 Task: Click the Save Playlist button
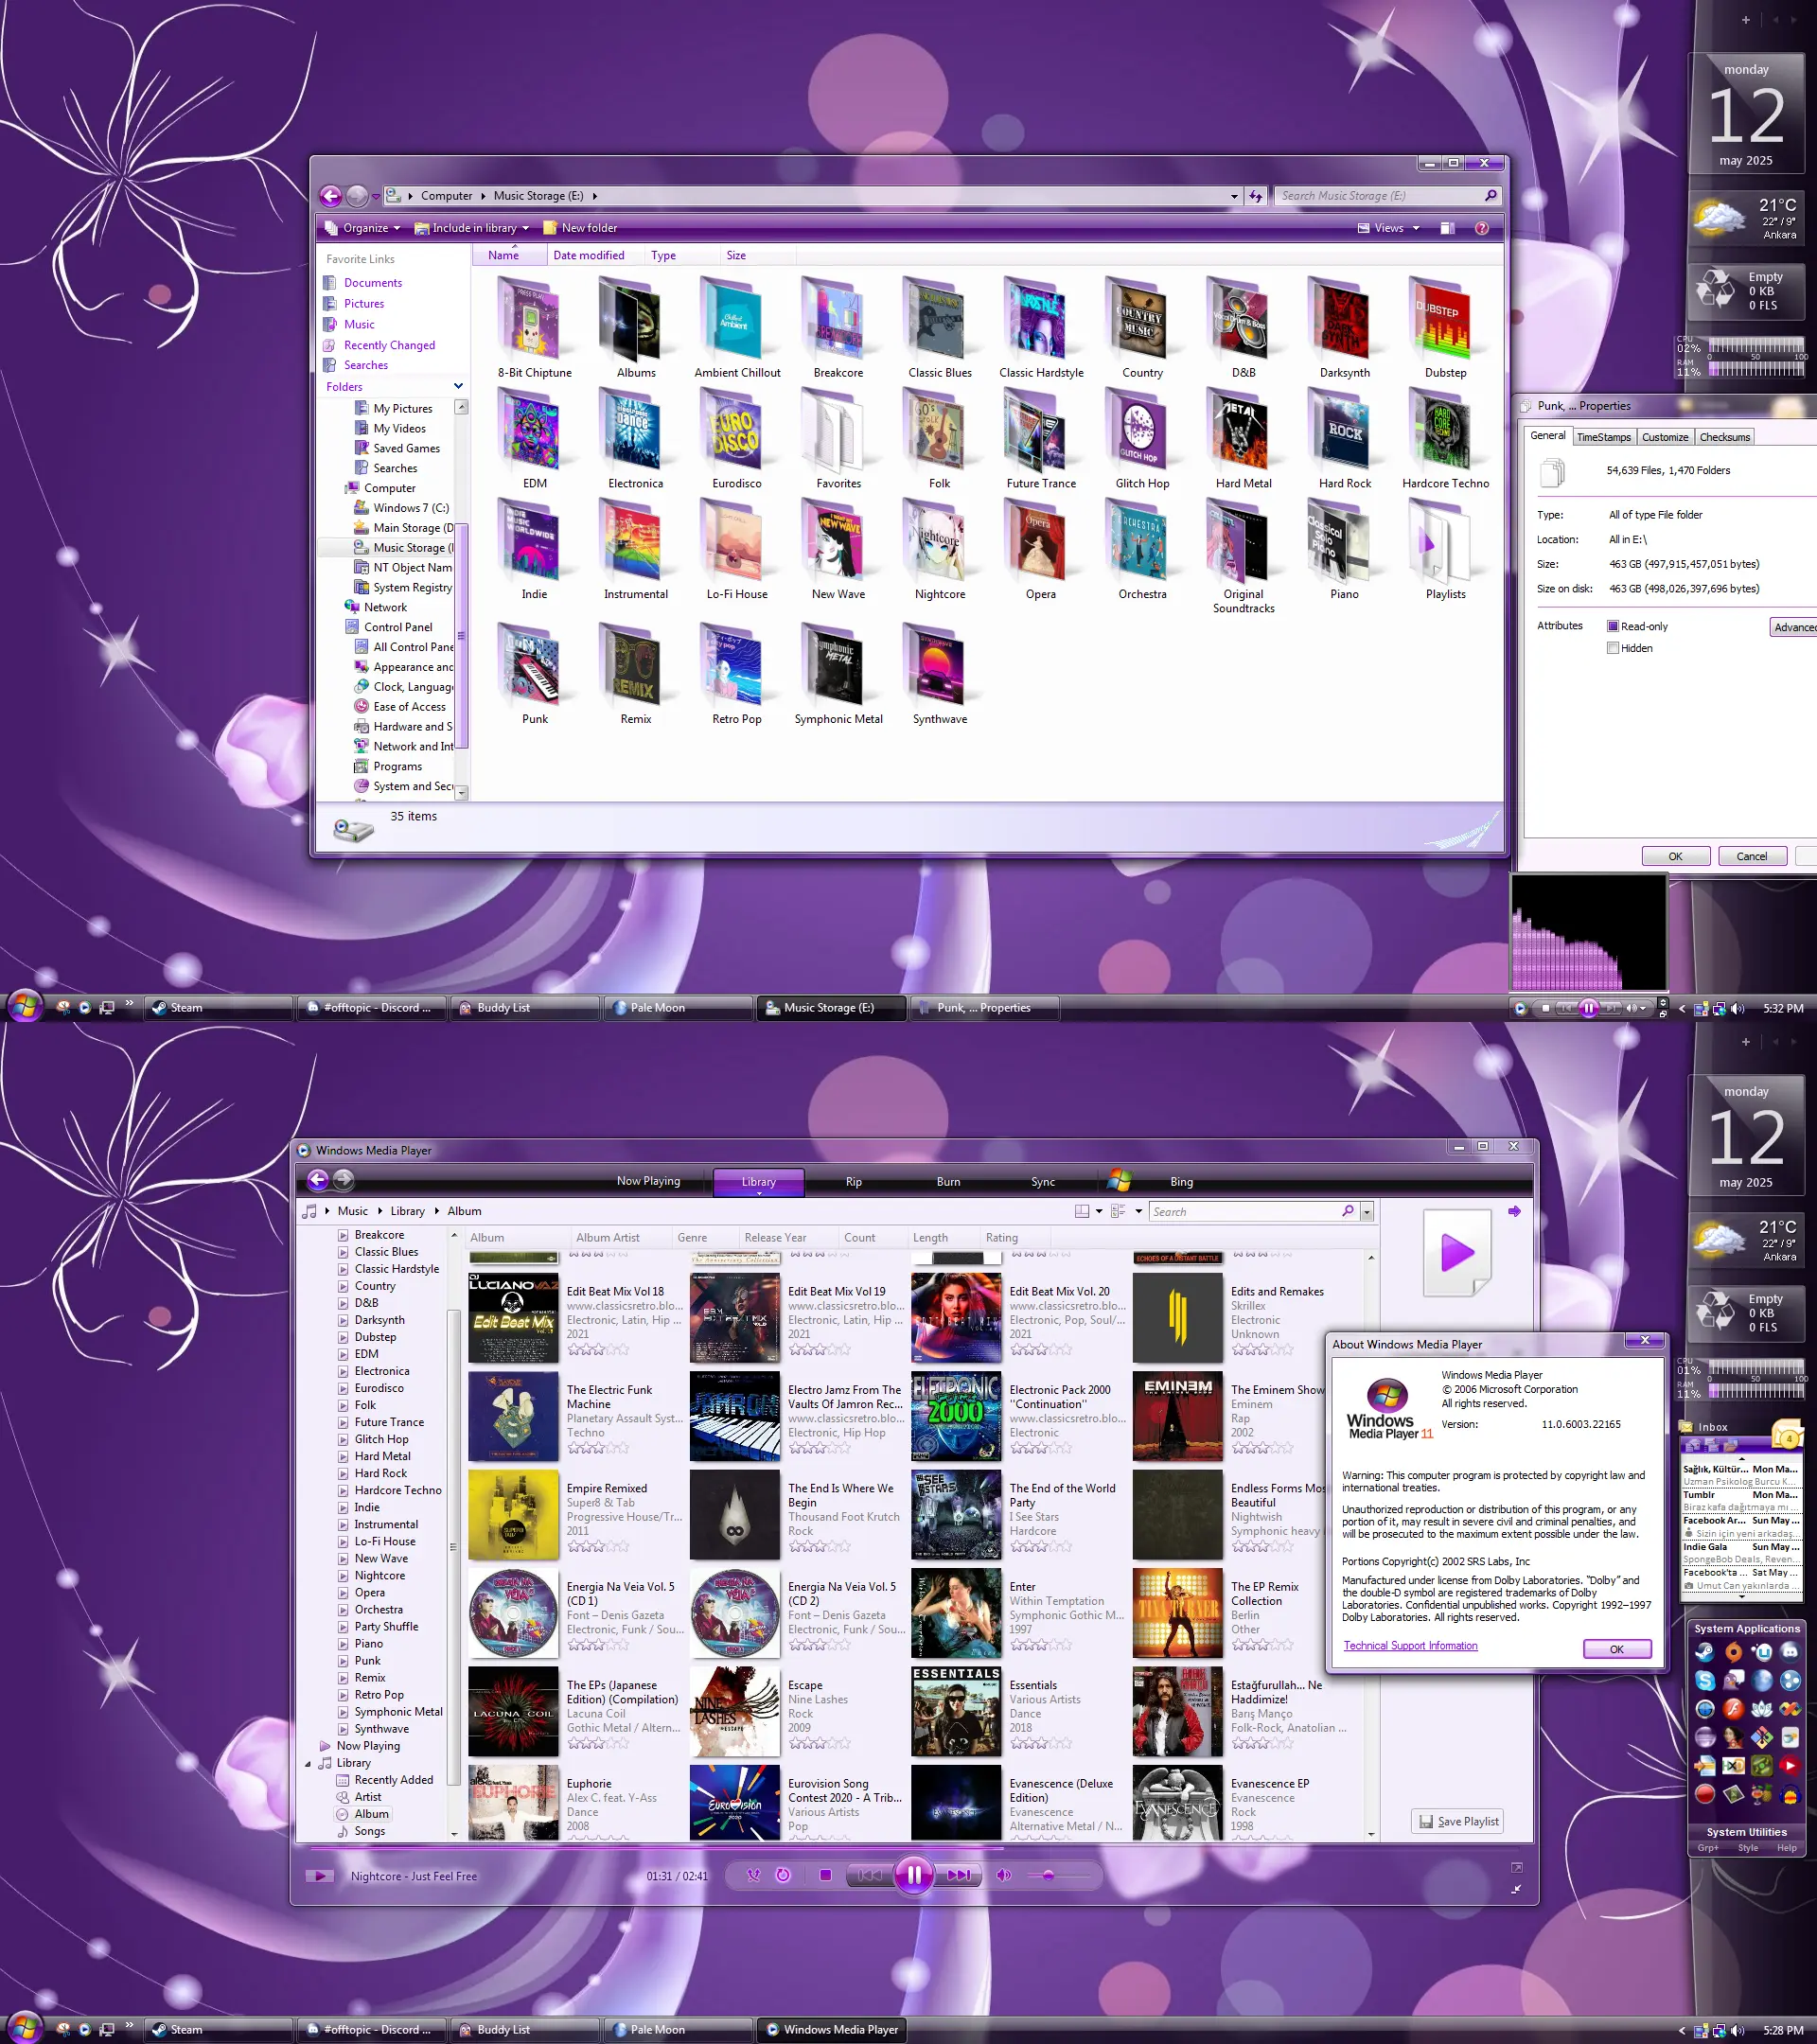pos(1457,1821)
